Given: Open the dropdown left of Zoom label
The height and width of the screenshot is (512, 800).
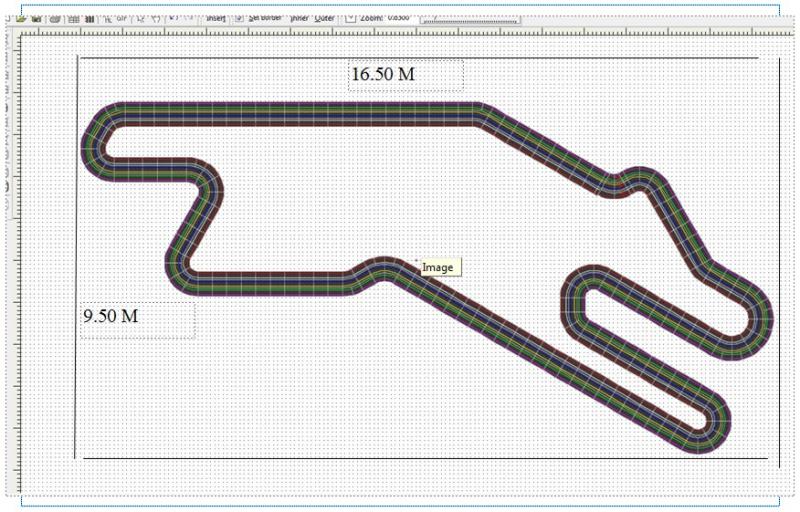Looking at the screenshot, I should point(350,17).
